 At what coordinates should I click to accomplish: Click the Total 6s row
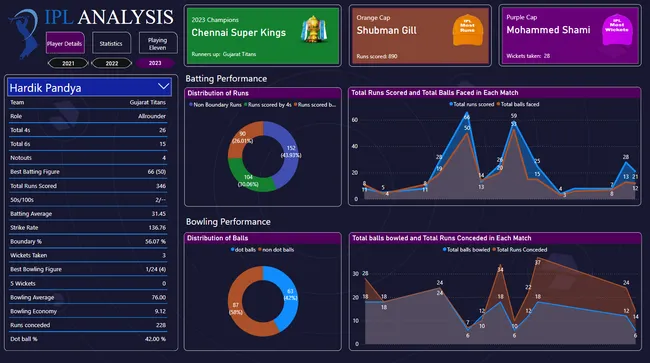pyautogui.click(x=88, y=144)
